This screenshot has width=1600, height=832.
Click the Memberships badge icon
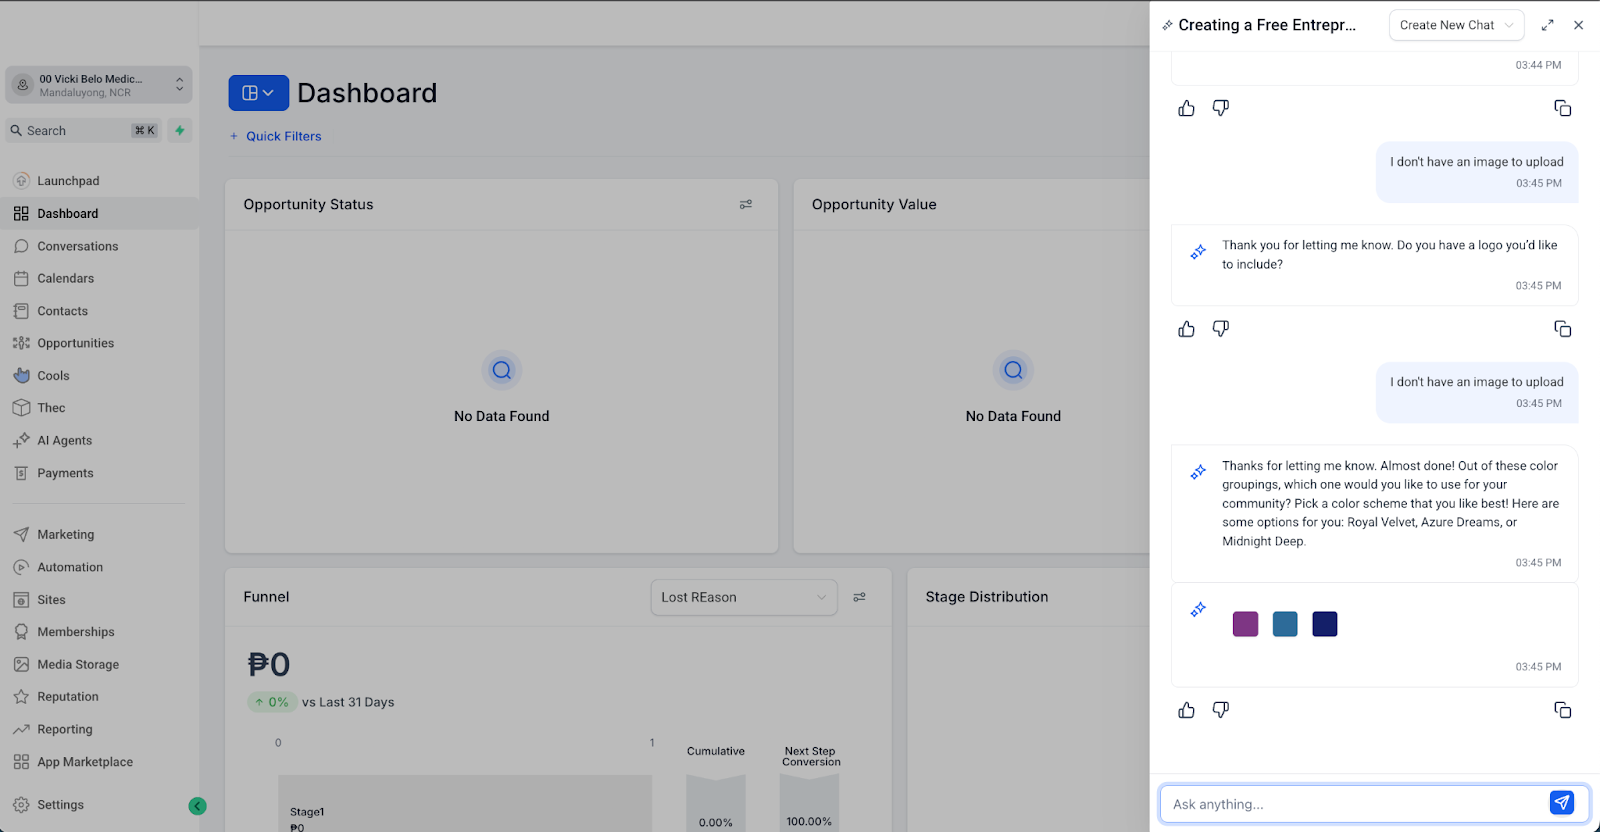(21, 632)
